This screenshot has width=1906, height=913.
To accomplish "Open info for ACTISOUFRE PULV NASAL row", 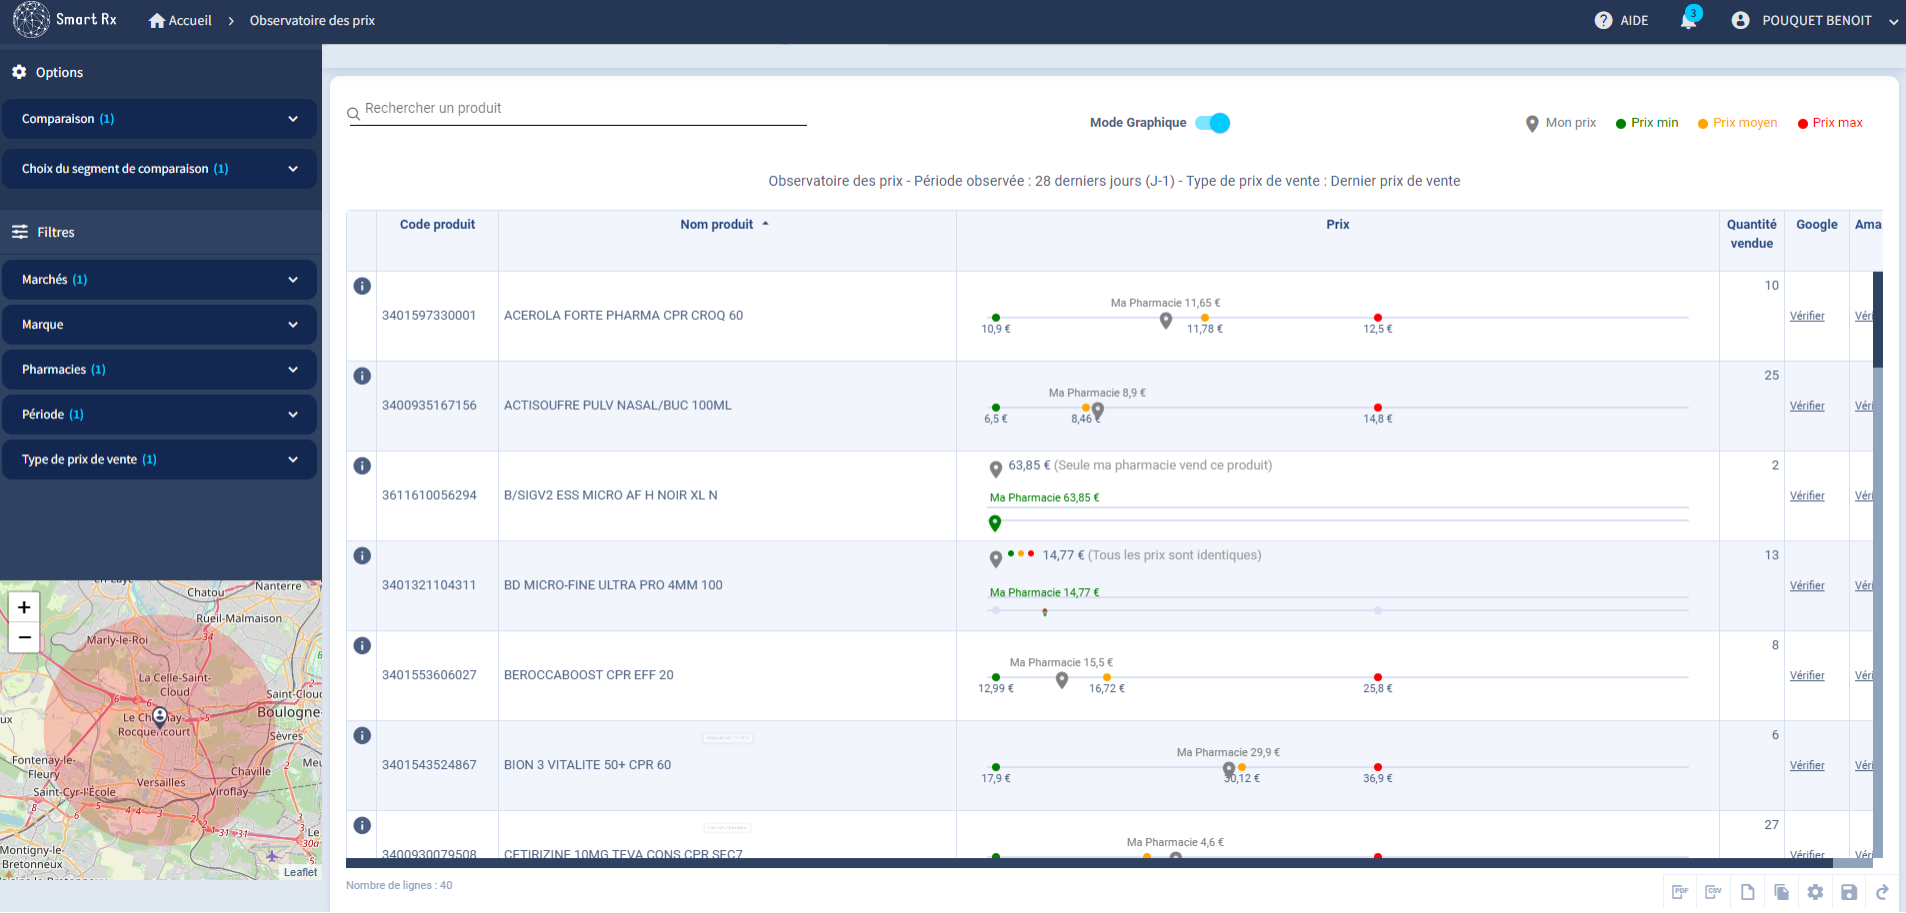I will 362,376.
